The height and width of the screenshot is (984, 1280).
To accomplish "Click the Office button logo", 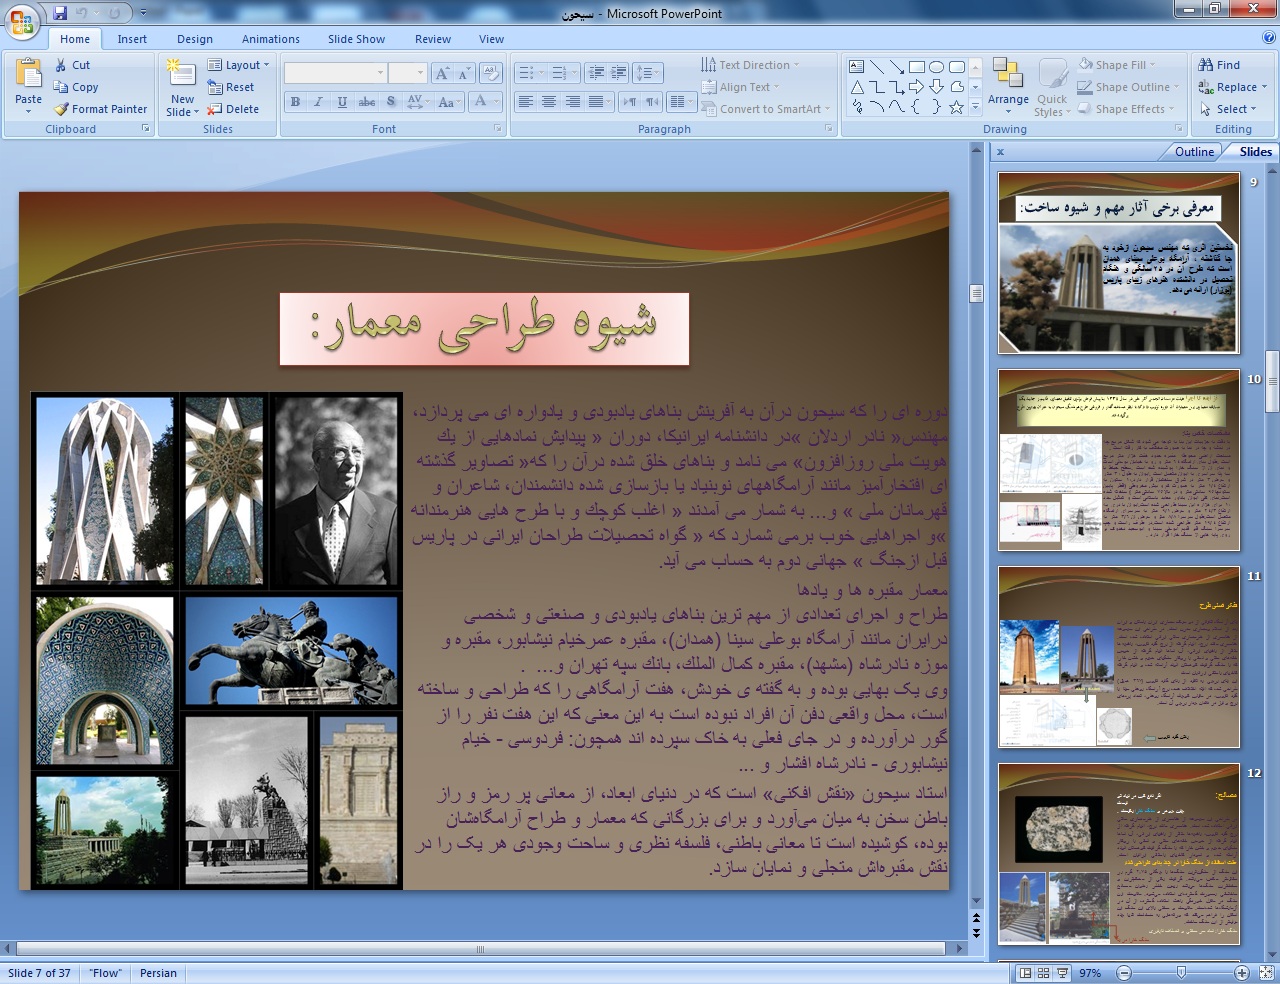I will click(x=21, y=21).
